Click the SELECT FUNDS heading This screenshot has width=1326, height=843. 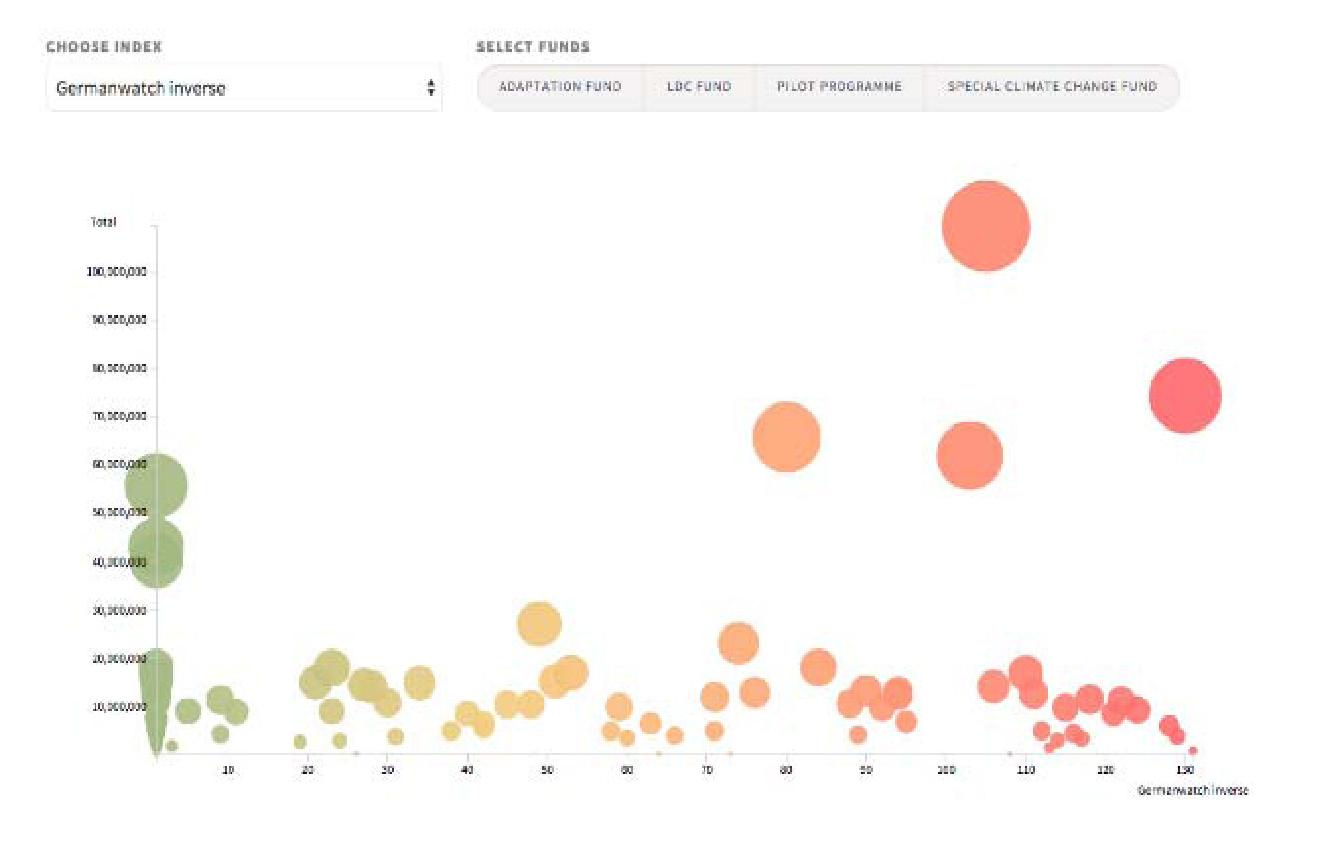click(533, 47)
